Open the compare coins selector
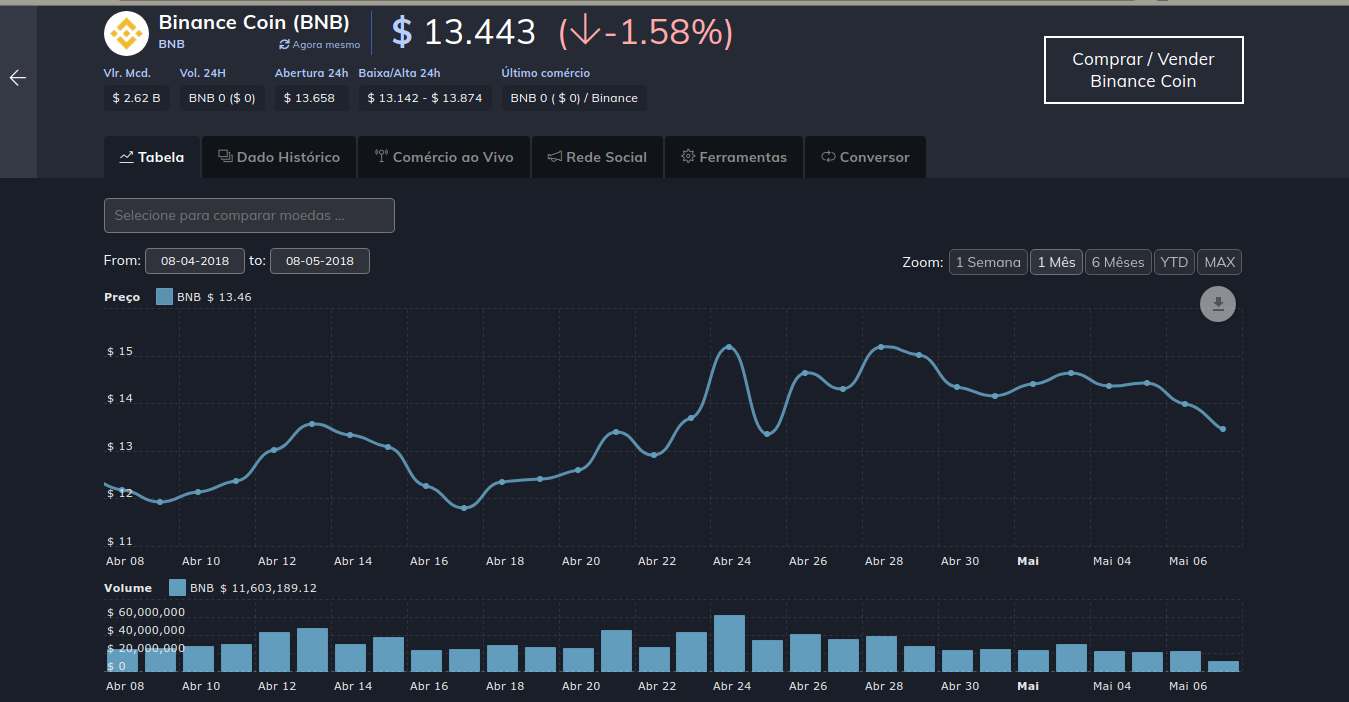This screenshot has width=1349, height=702. pyautogui.click(x=249, y=215)
